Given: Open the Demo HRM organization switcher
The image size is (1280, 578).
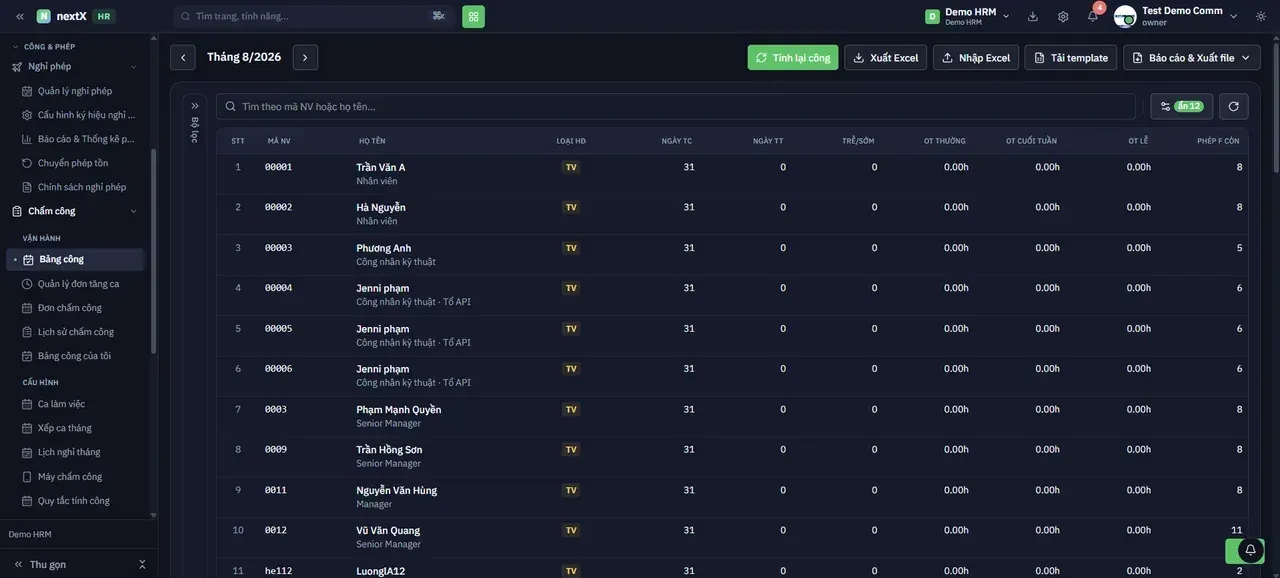Looking at the screenshot, I should click(x=967, y=16).
